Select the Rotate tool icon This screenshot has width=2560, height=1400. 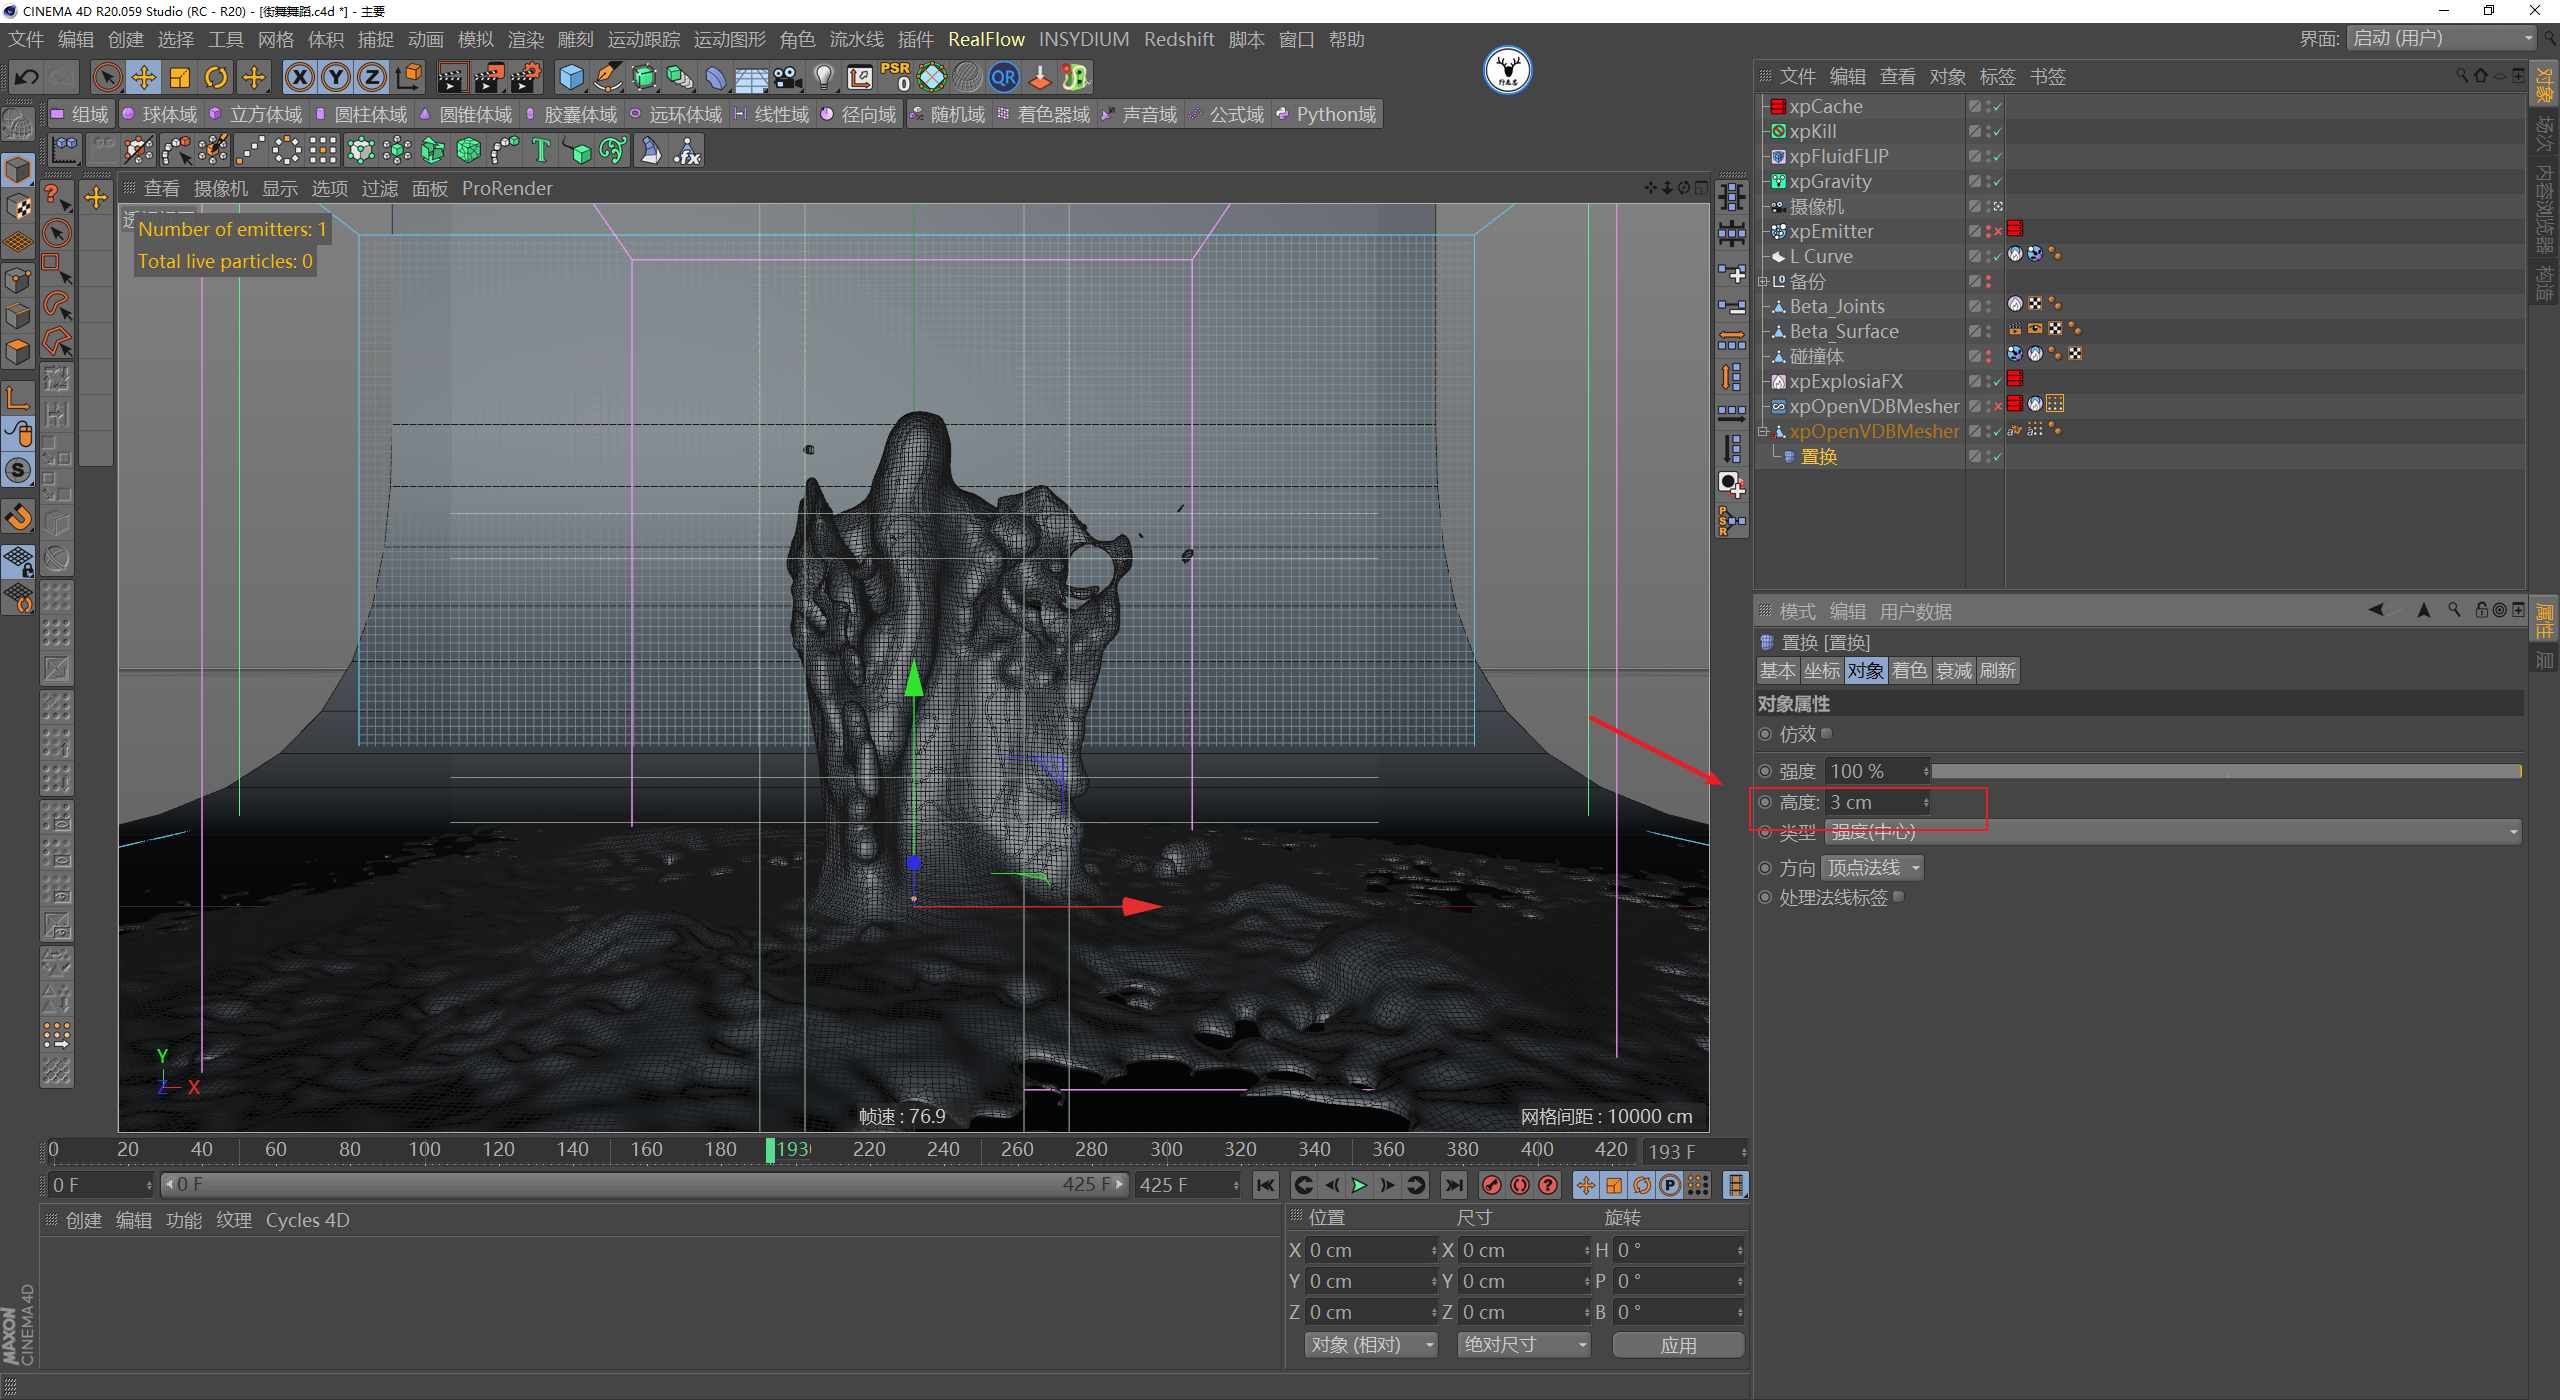[216, 77]
